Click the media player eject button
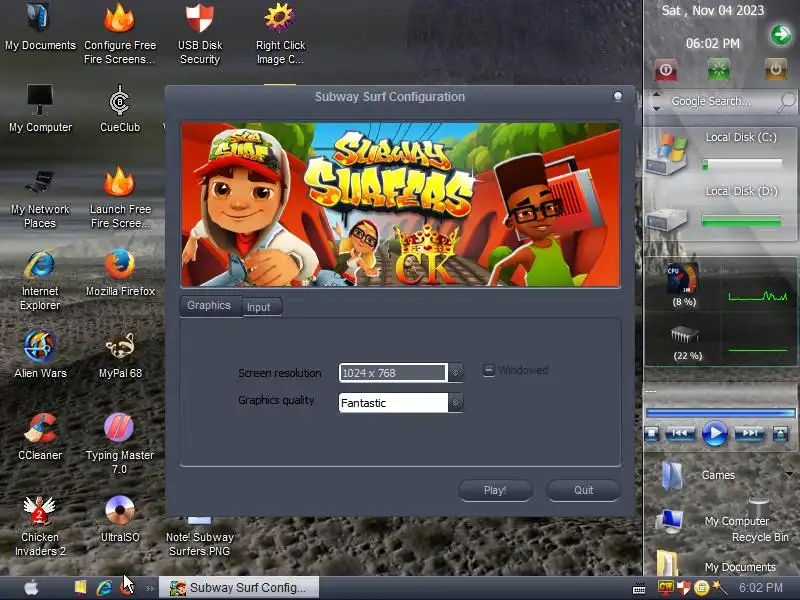The image size is (800, 600). (780, 434)
